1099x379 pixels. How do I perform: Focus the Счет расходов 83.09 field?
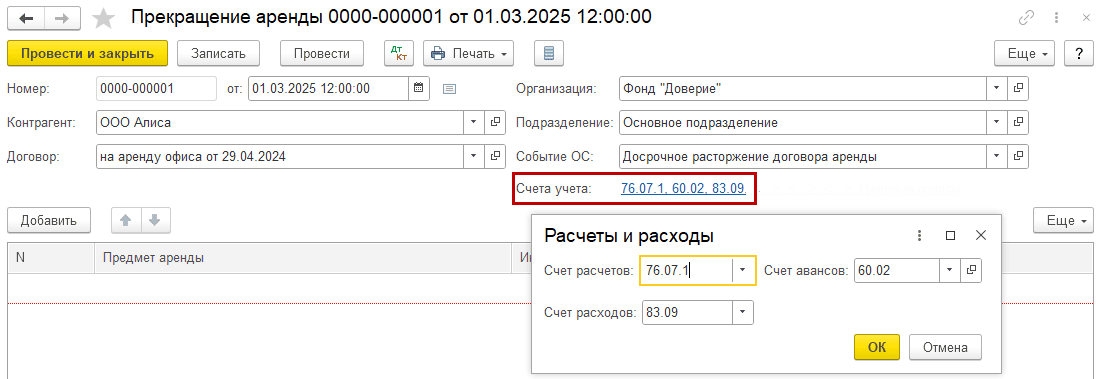pyautogui.click(x=687, y=312)
